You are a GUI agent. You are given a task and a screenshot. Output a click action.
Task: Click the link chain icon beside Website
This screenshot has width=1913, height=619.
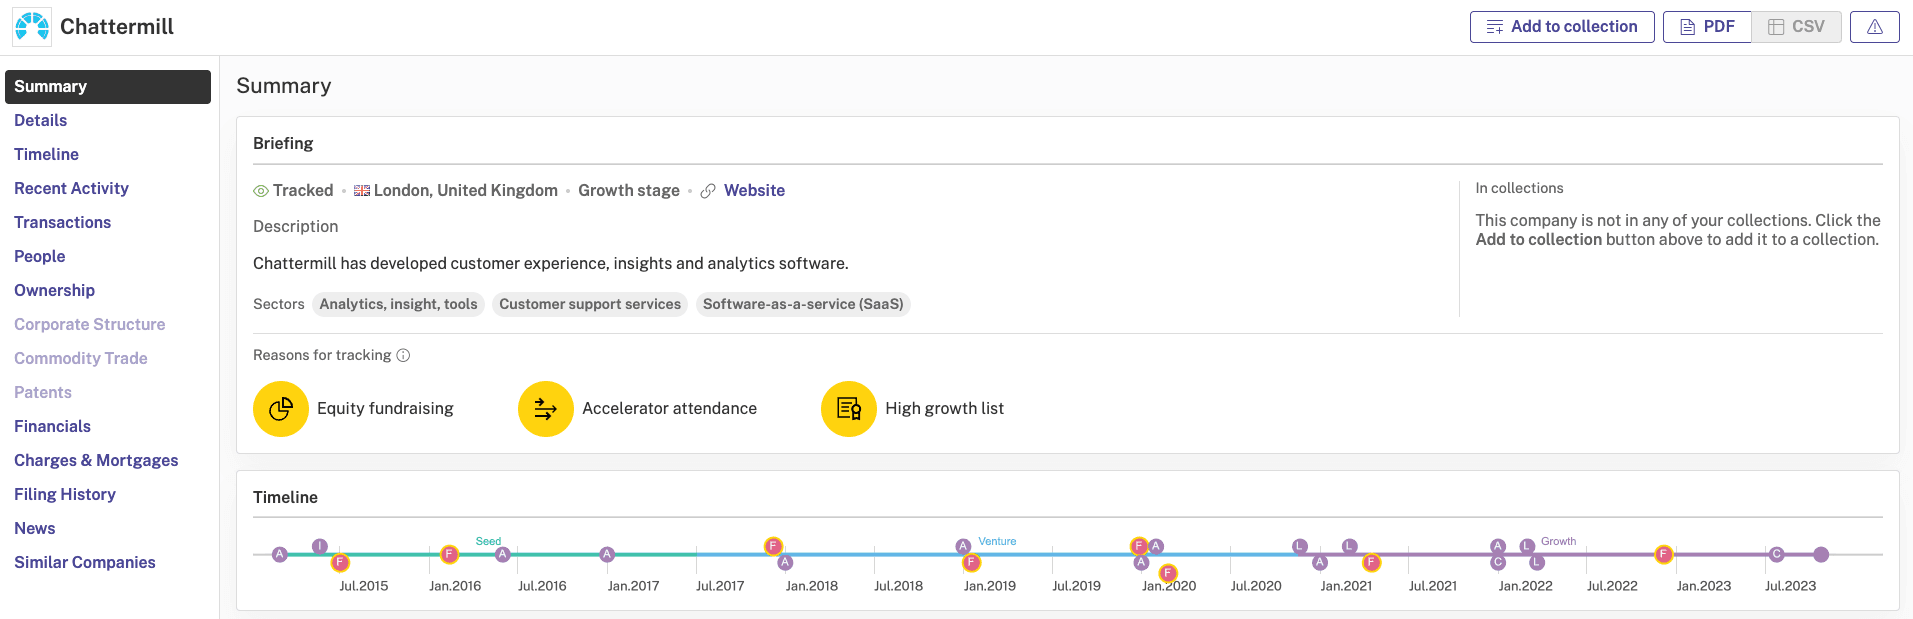click(x=708, y=191)
